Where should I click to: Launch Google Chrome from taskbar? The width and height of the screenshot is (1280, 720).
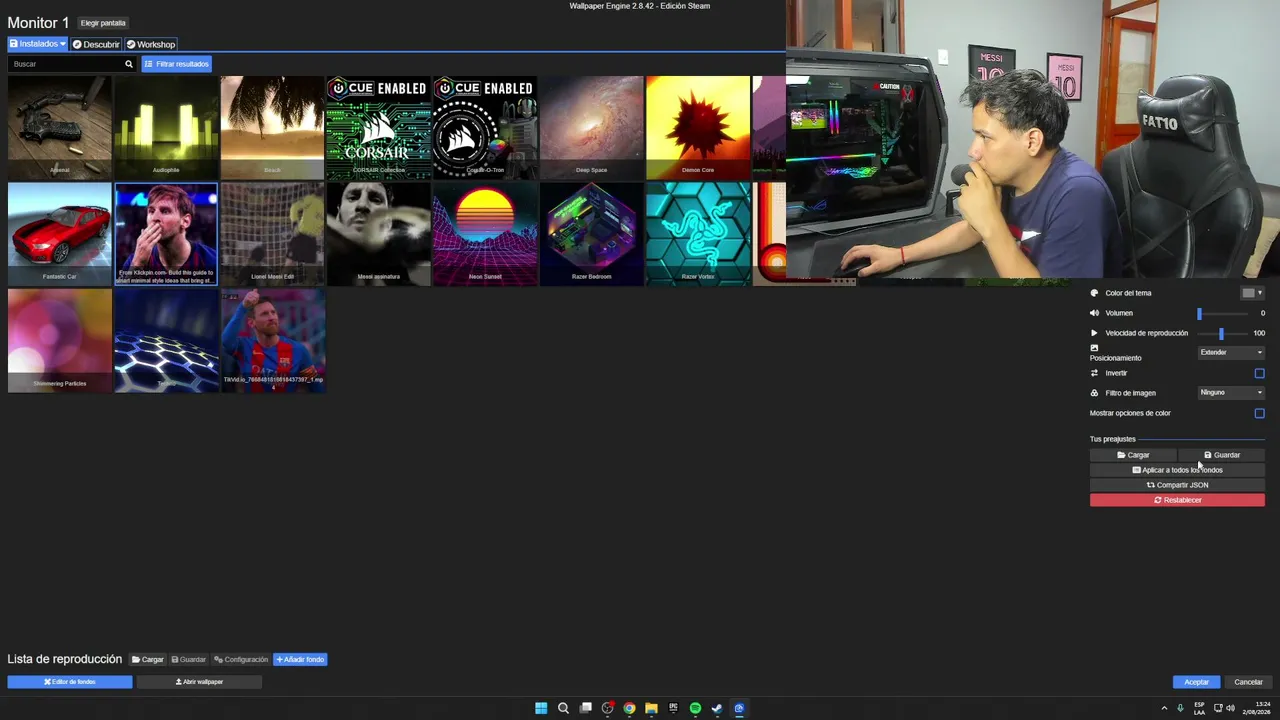coord(629,708)
